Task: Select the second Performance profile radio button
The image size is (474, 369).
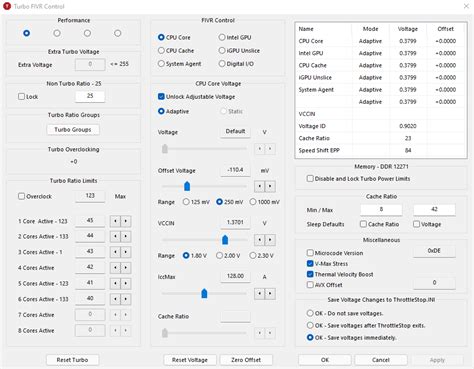Action: (57, 33)
